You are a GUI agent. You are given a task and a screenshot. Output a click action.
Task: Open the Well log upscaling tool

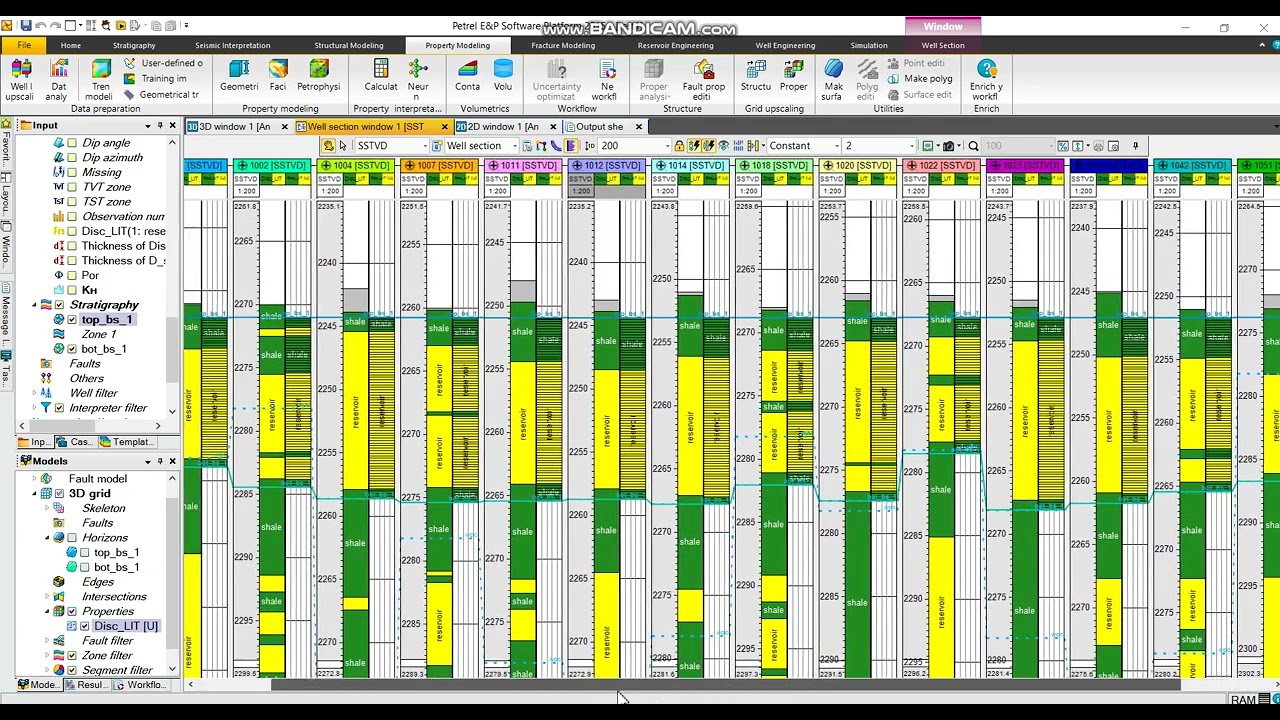20,79
